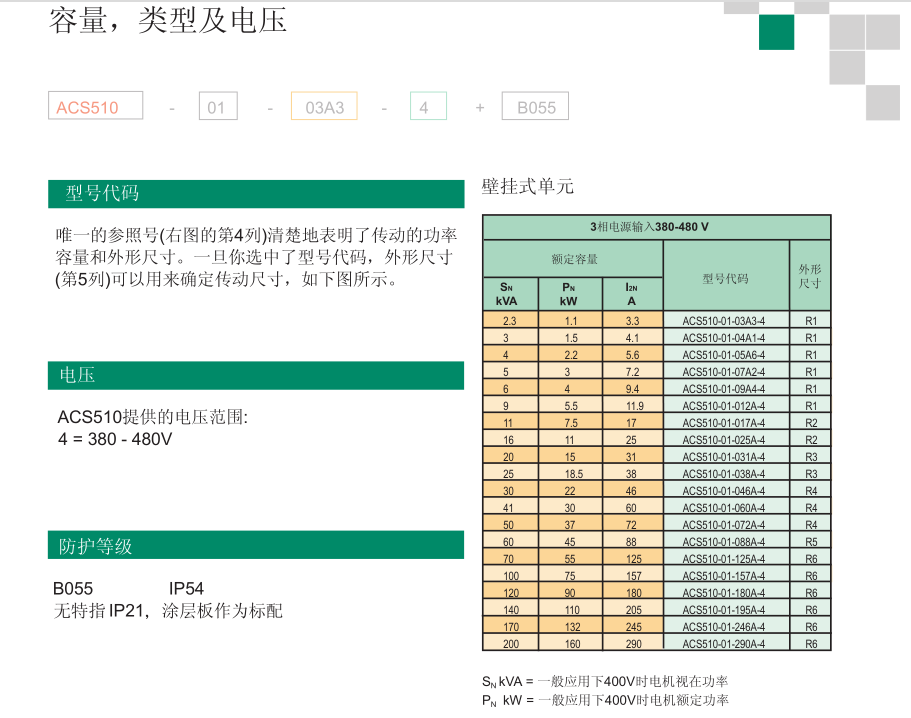
Task: Click the 11.9 A current cell
Action: pos(633,405)
